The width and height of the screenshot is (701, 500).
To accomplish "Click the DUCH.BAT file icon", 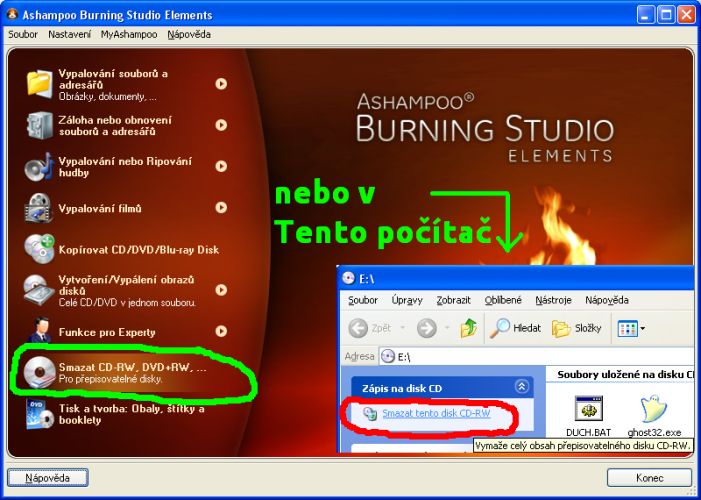I will [588, 409].
